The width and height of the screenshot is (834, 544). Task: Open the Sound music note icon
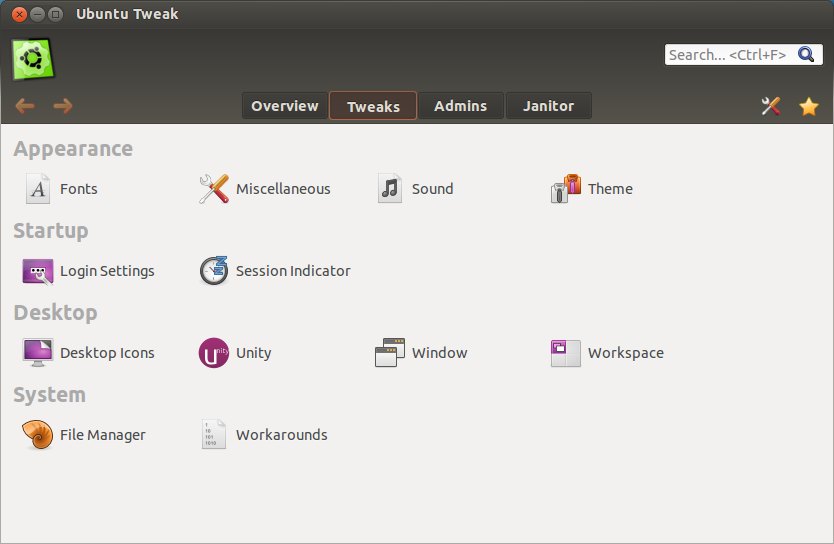(x=390, y=189)
